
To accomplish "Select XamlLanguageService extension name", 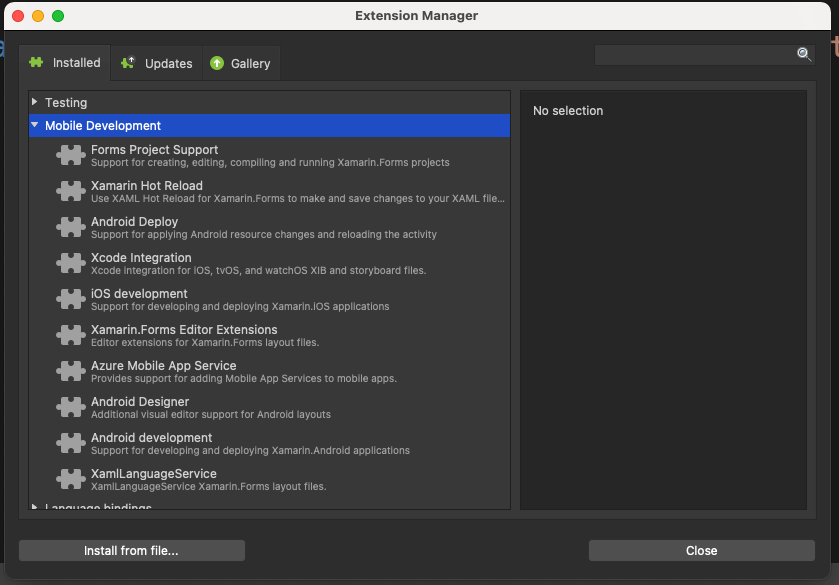I will 154,473.
